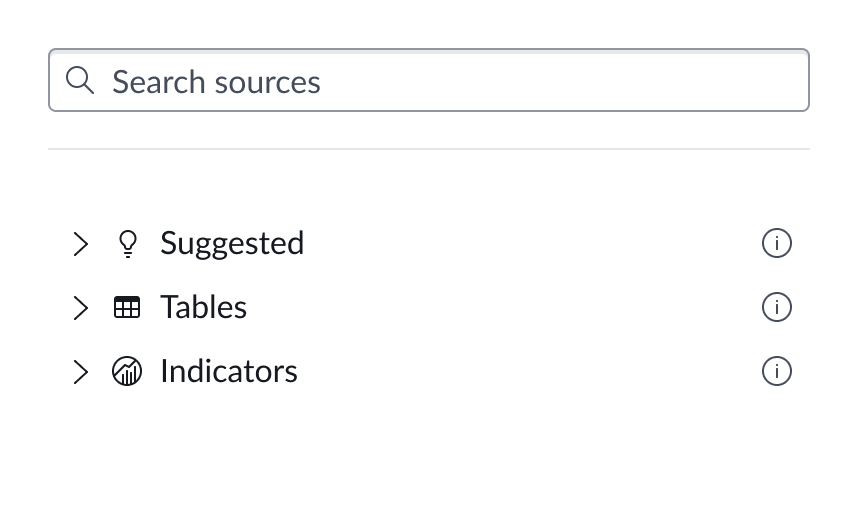The height and width of the screenshot is (514, 858).
Task: Open the info icon for Suggested
Action: (776, 243)
